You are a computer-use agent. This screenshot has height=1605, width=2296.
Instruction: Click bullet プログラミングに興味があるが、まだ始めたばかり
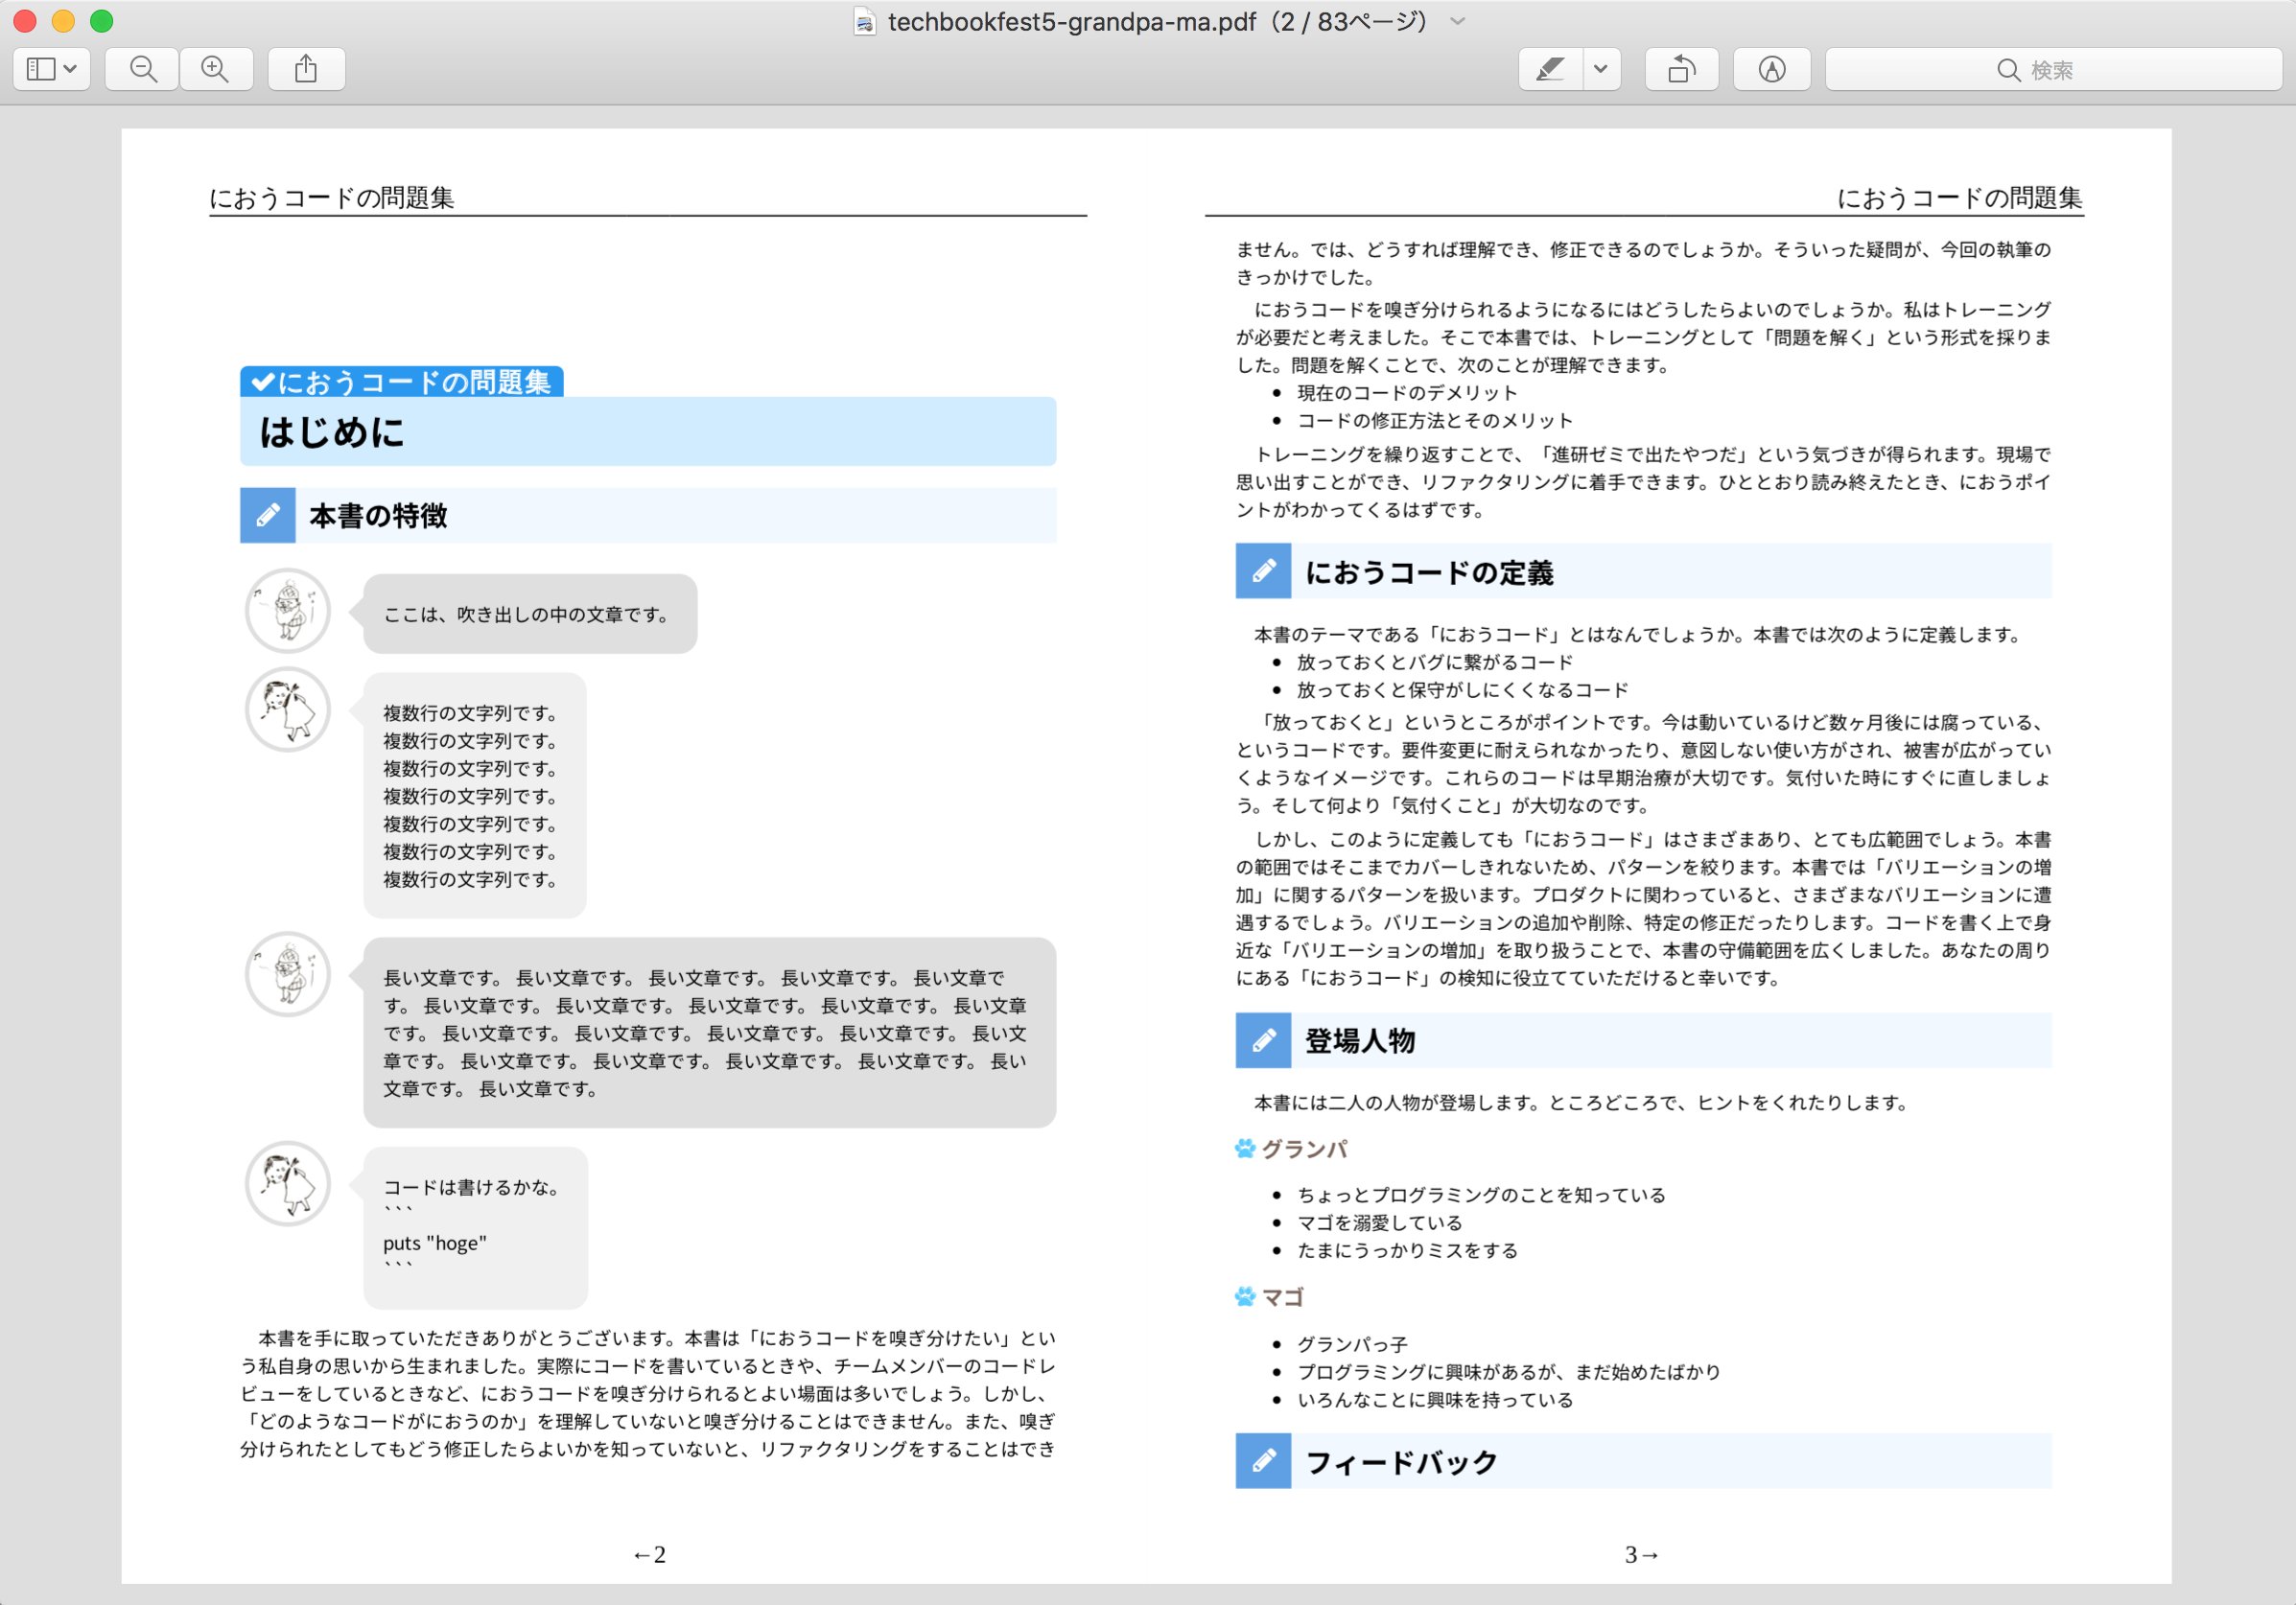tap(1509, 1372)
